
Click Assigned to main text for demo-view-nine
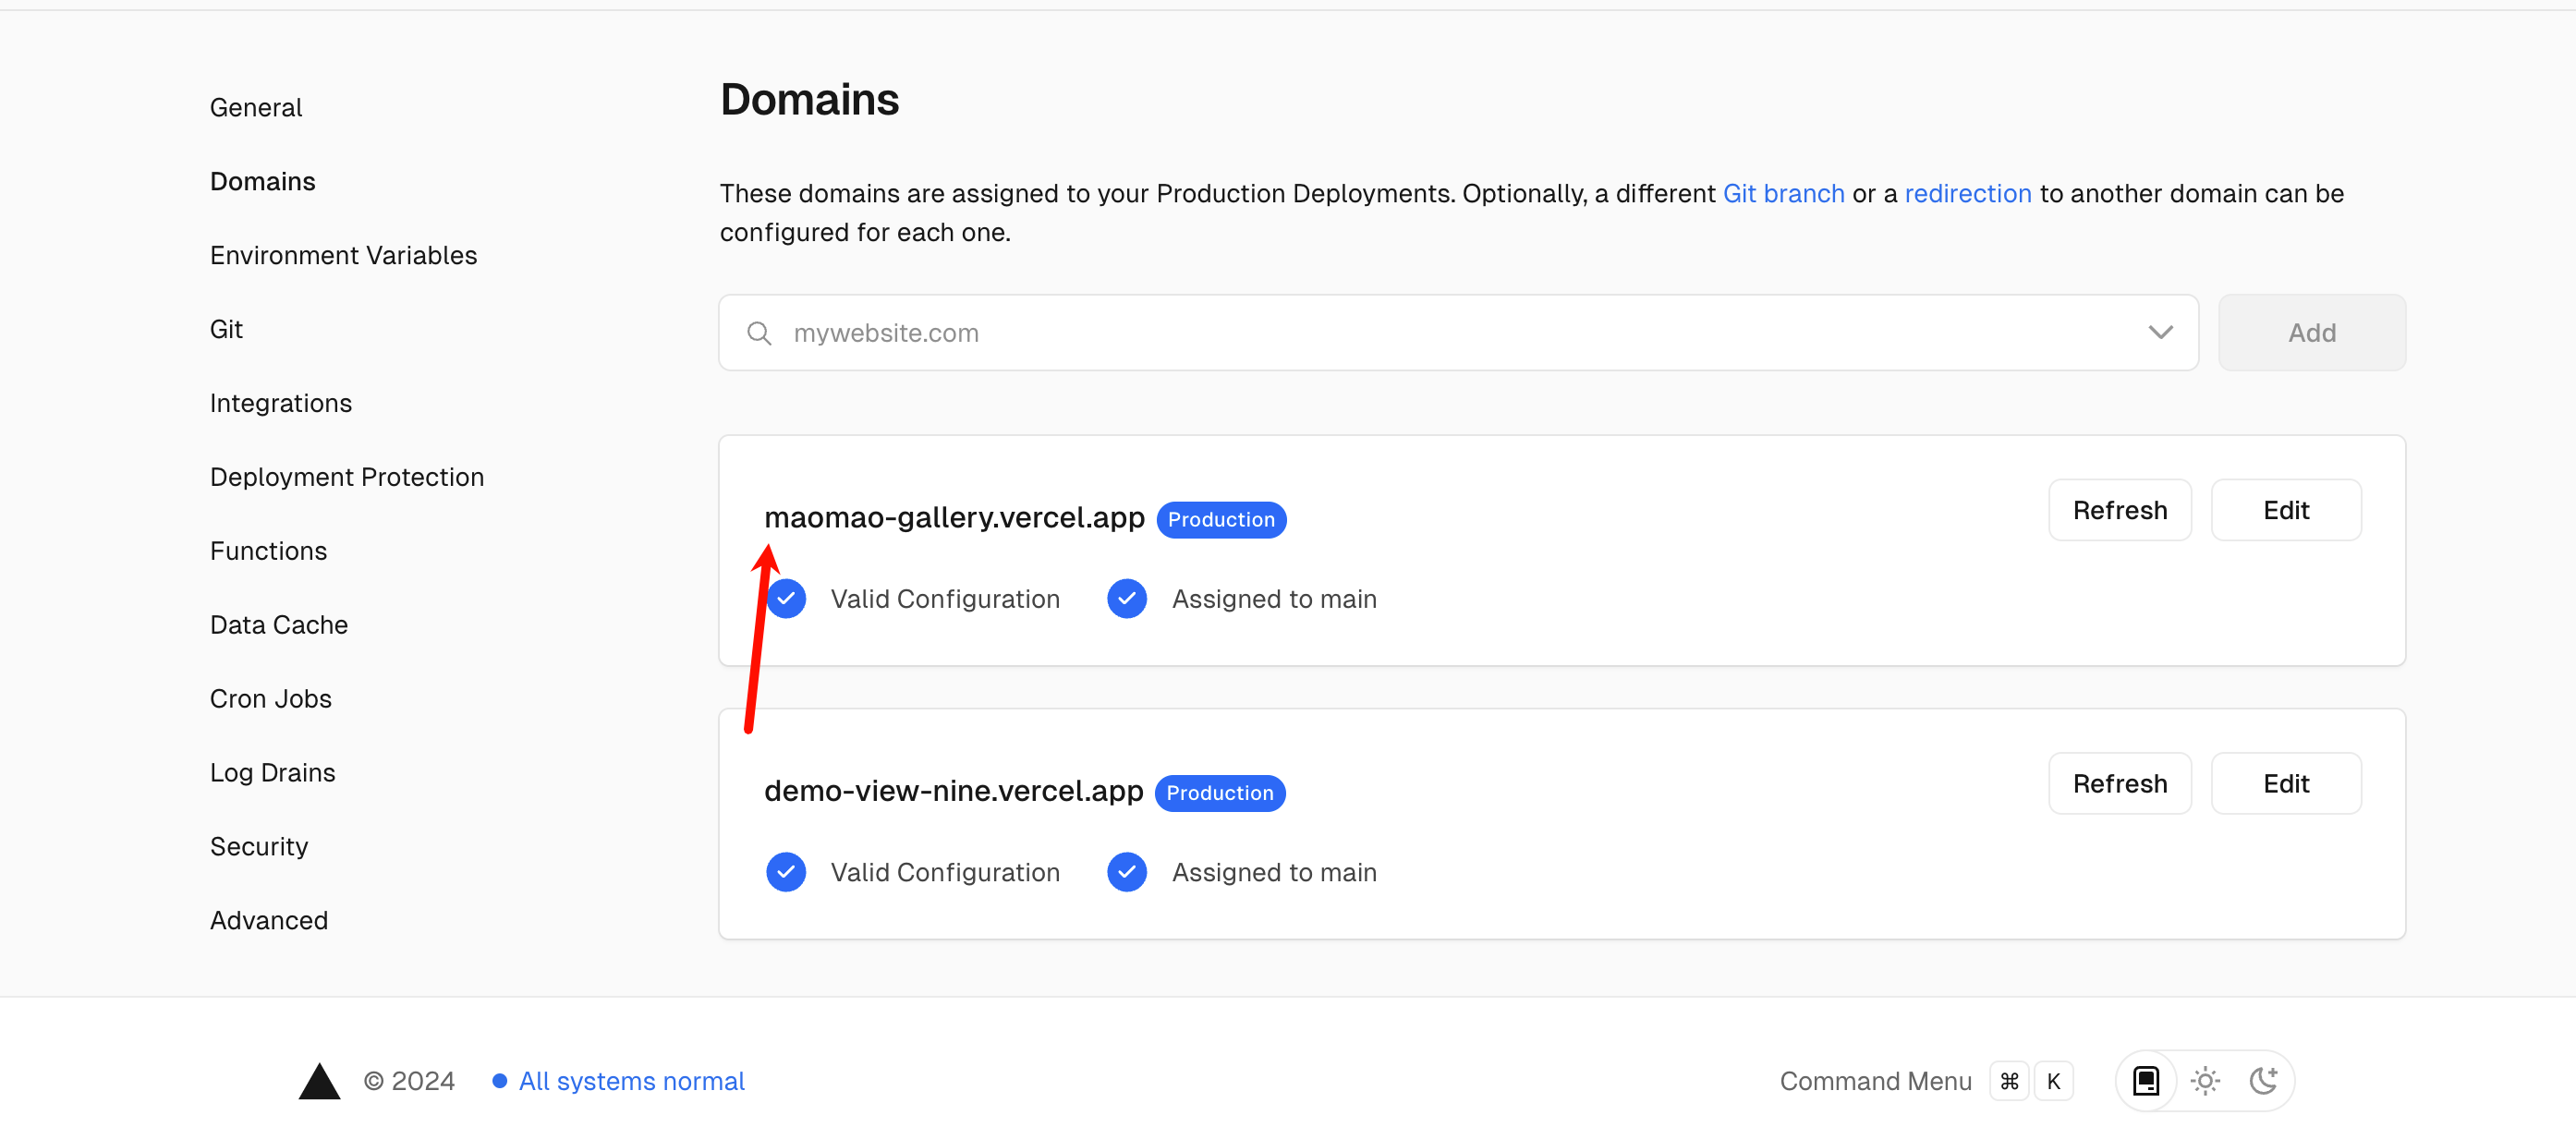coord(1274,872)
